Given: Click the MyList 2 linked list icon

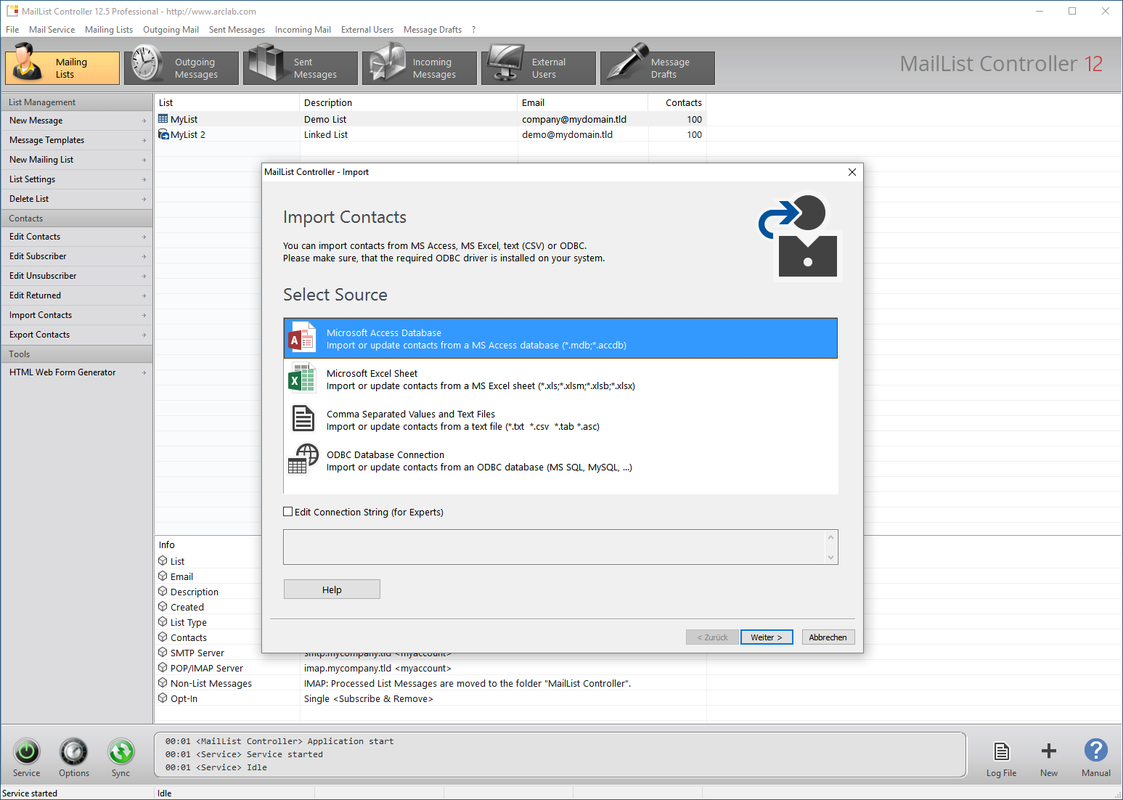Looking at the screenshot, I should click(163, 135).
